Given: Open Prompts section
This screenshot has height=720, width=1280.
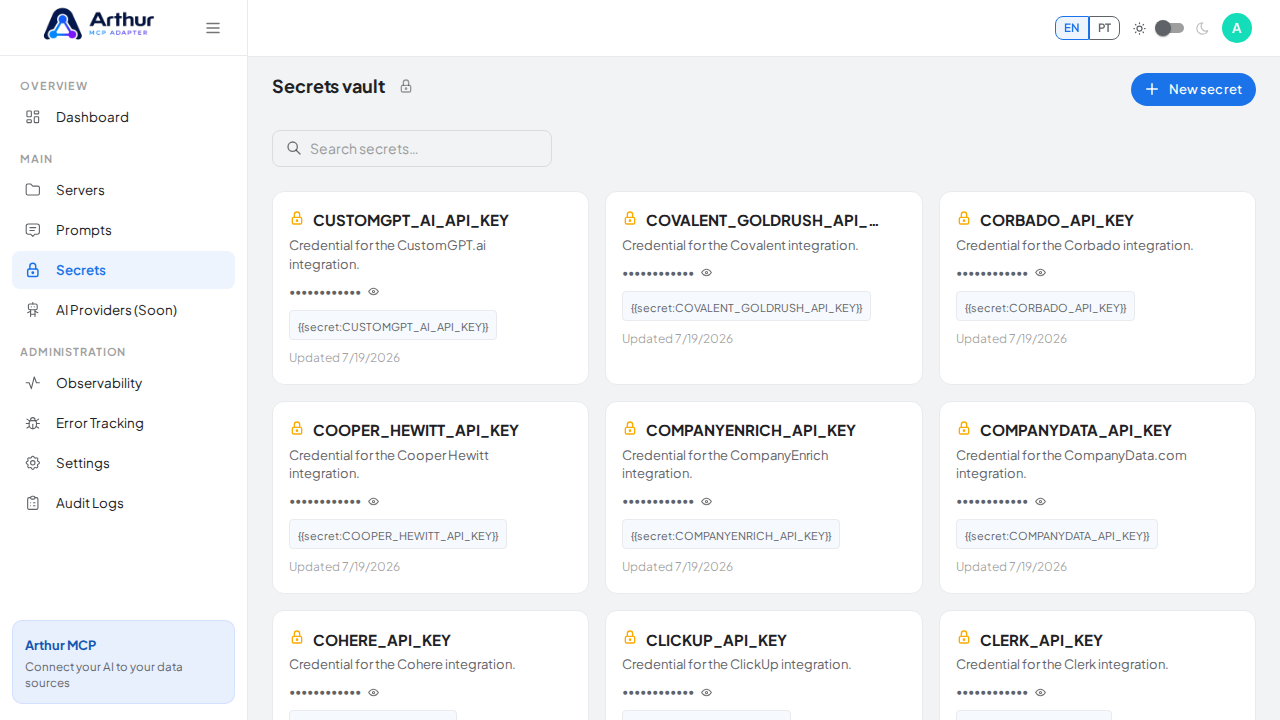Looking at the screenshot, I should 123,230.
